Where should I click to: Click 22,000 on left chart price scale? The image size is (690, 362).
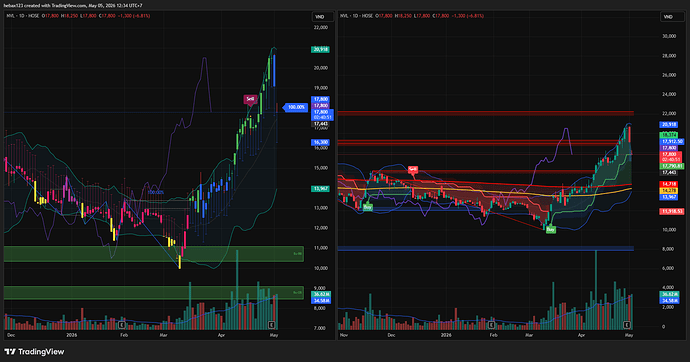point(320,28)
